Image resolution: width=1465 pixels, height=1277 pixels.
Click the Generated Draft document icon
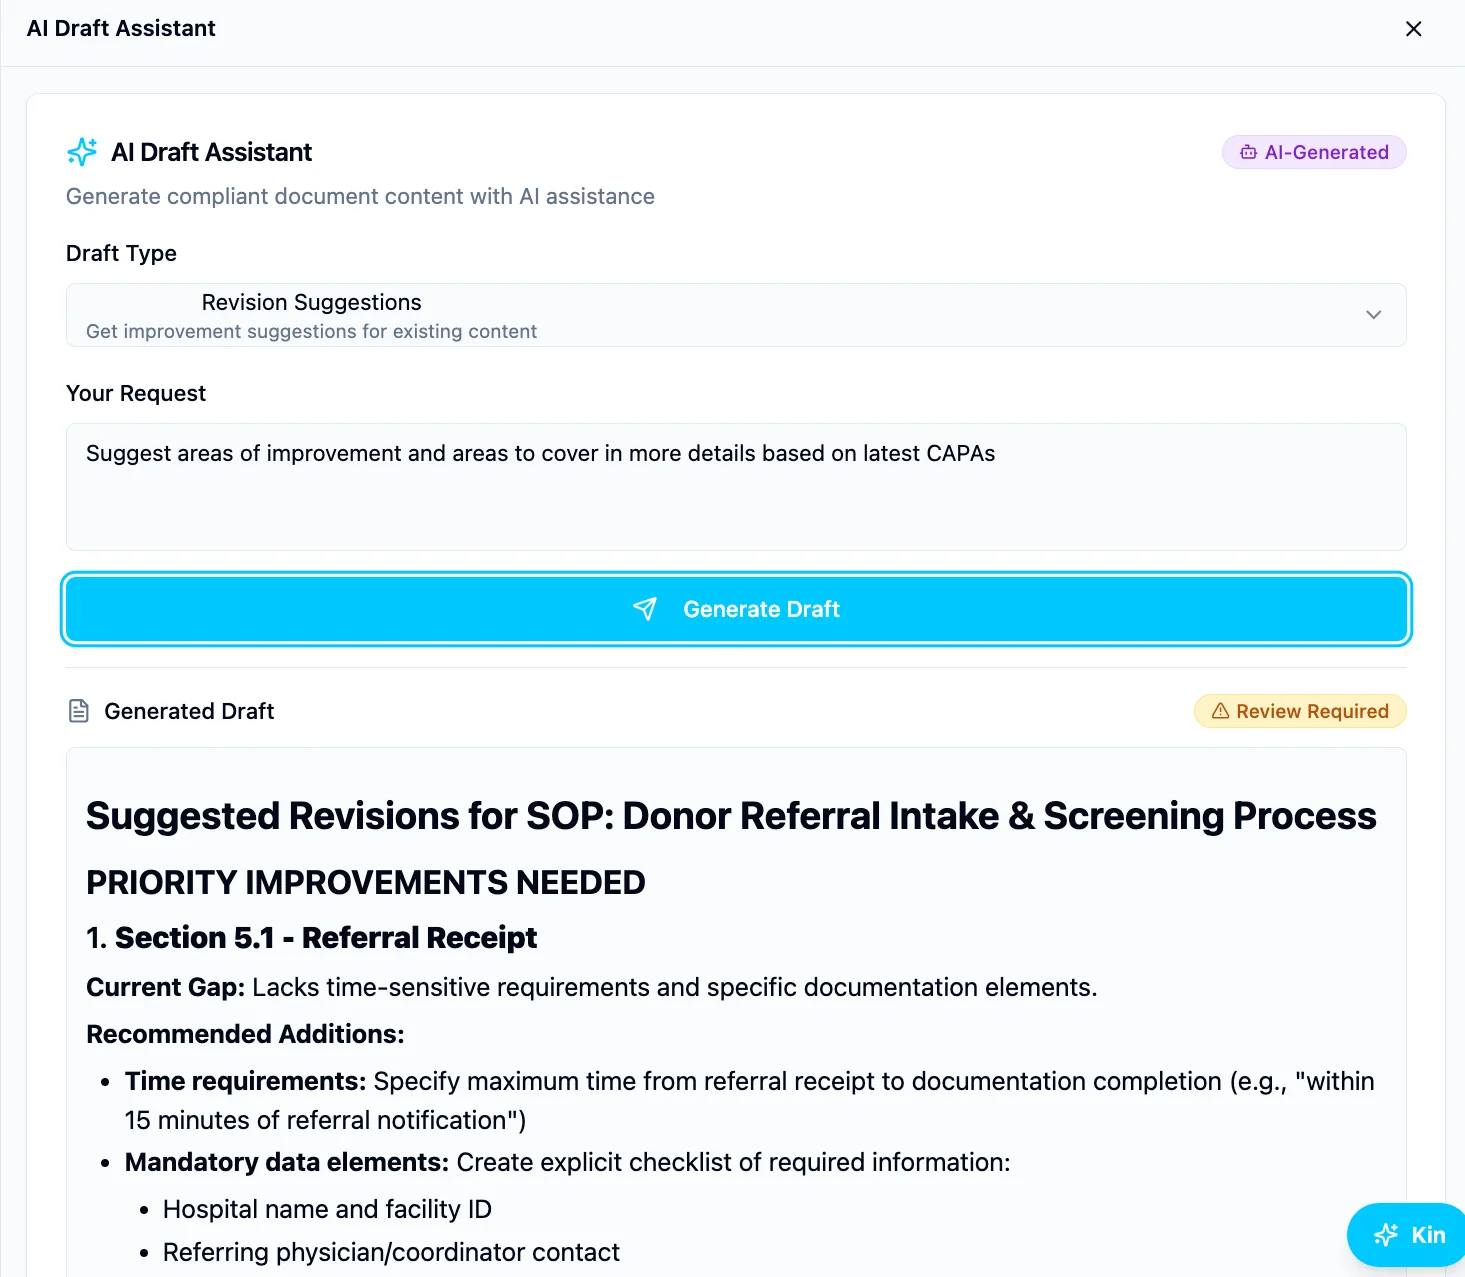[x=79, y=711]
